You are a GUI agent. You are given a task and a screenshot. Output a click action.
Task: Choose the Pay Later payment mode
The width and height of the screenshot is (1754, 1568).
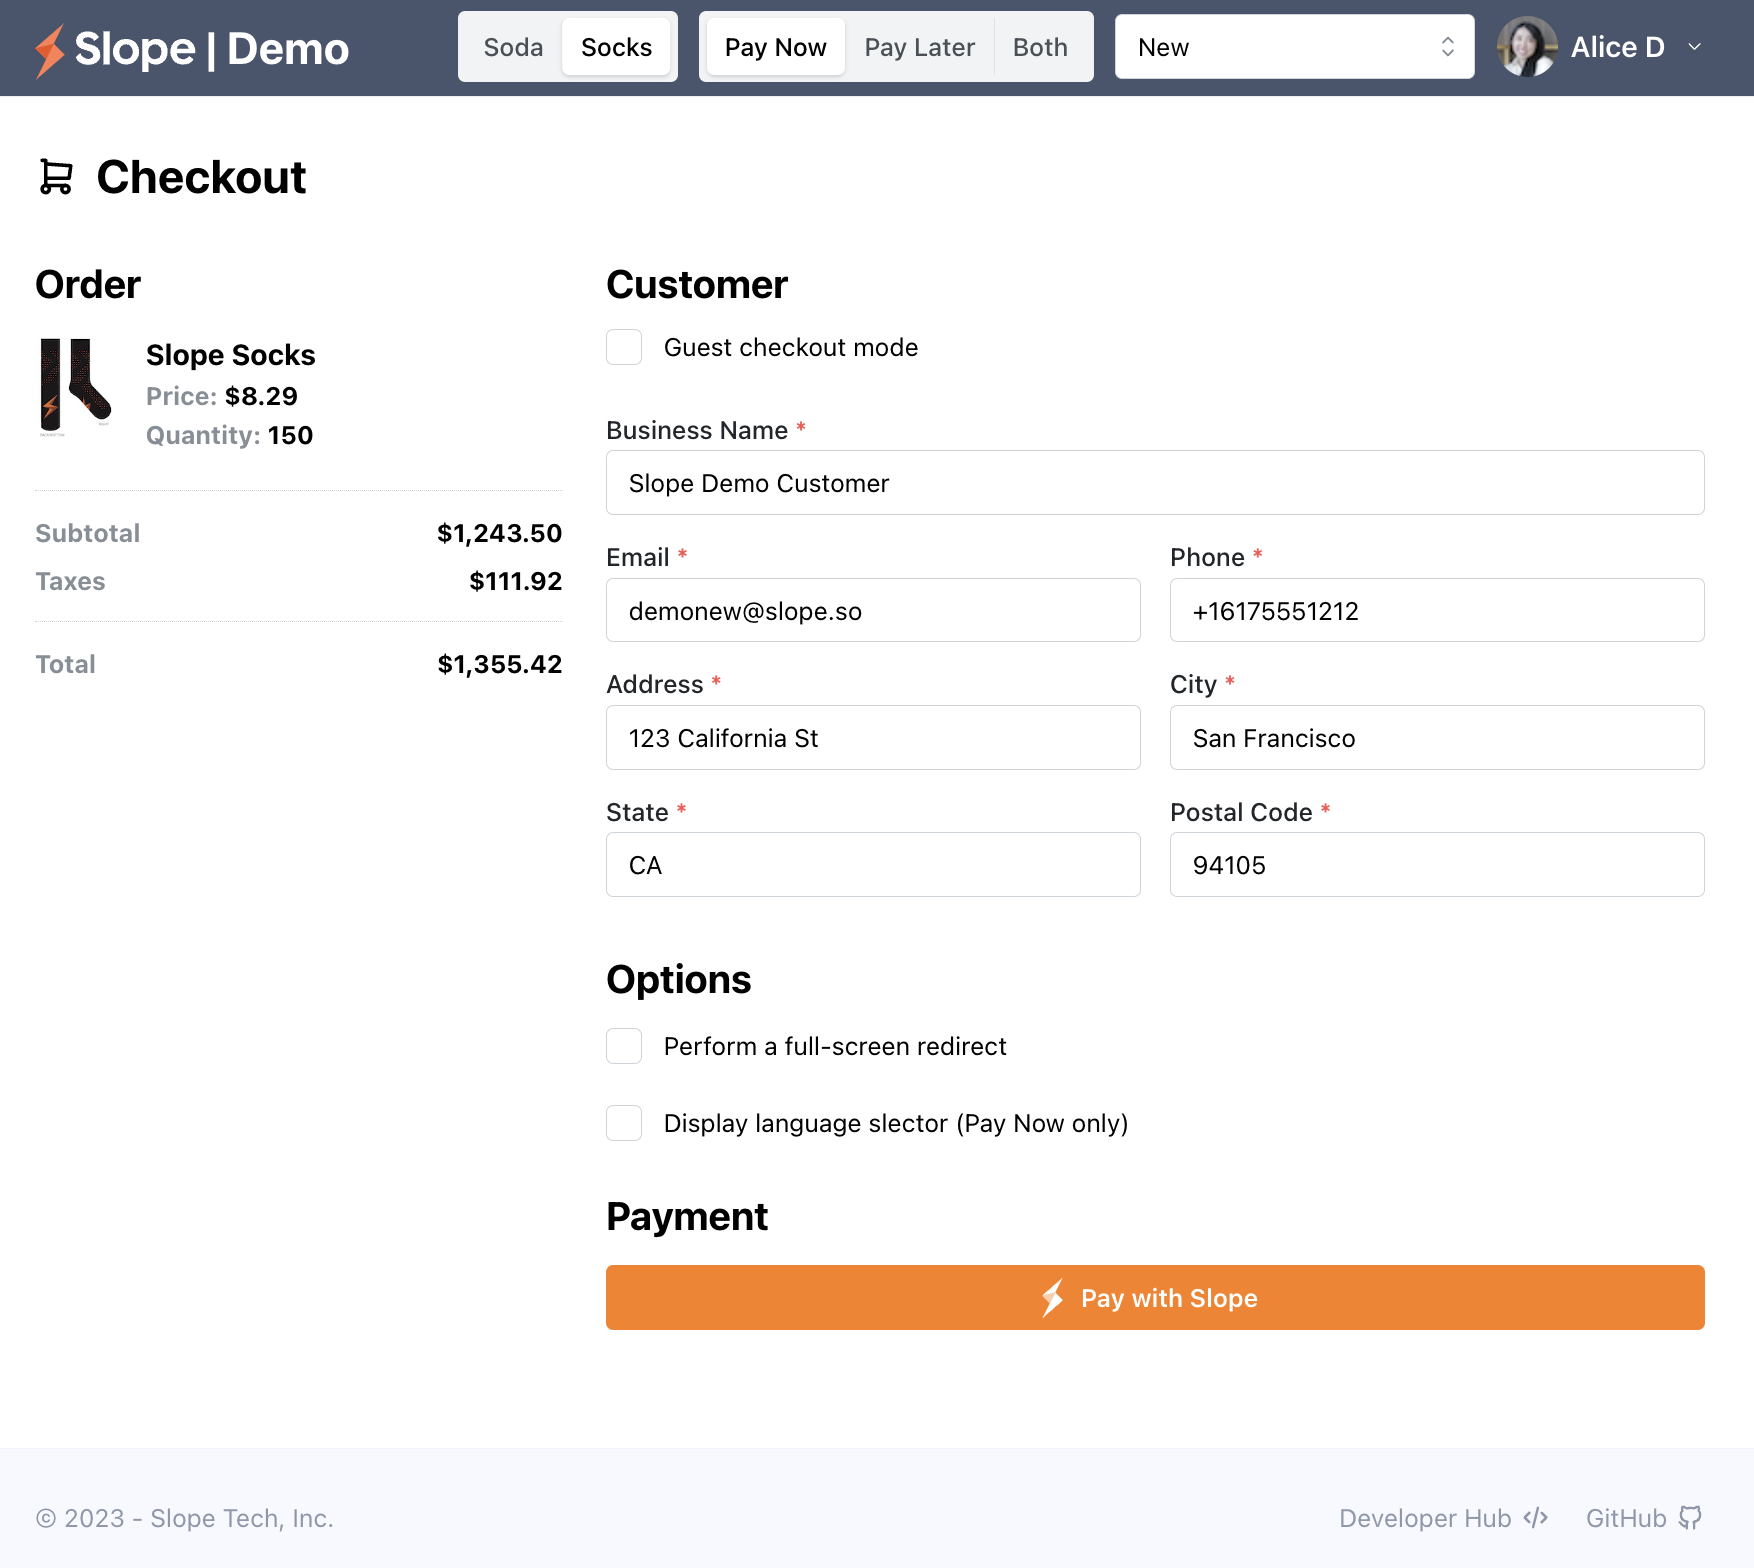(x=919, y=47)
